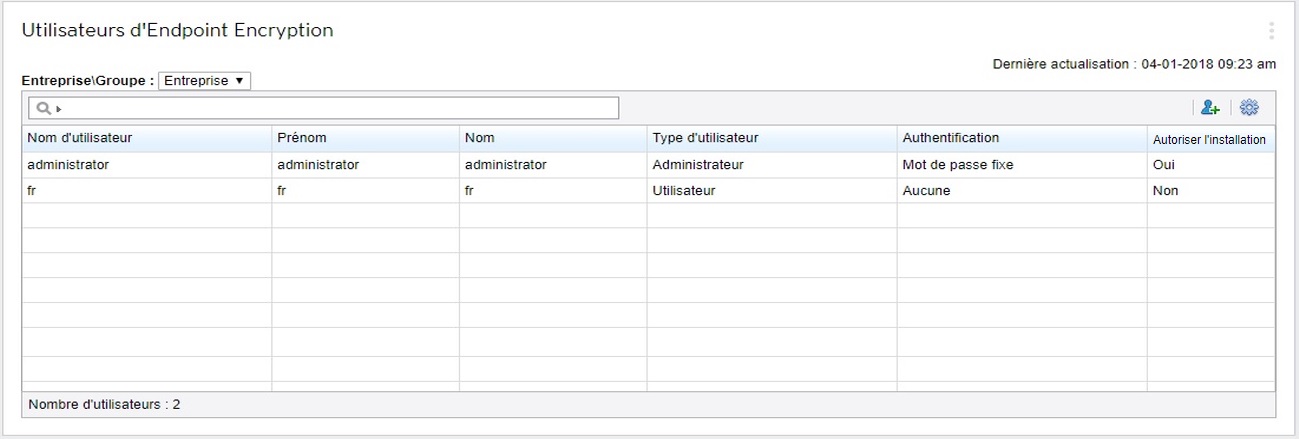Open the widget three-dot options menu
This screenshot has height=439, width=1299.
click(x=1271, y=31)
